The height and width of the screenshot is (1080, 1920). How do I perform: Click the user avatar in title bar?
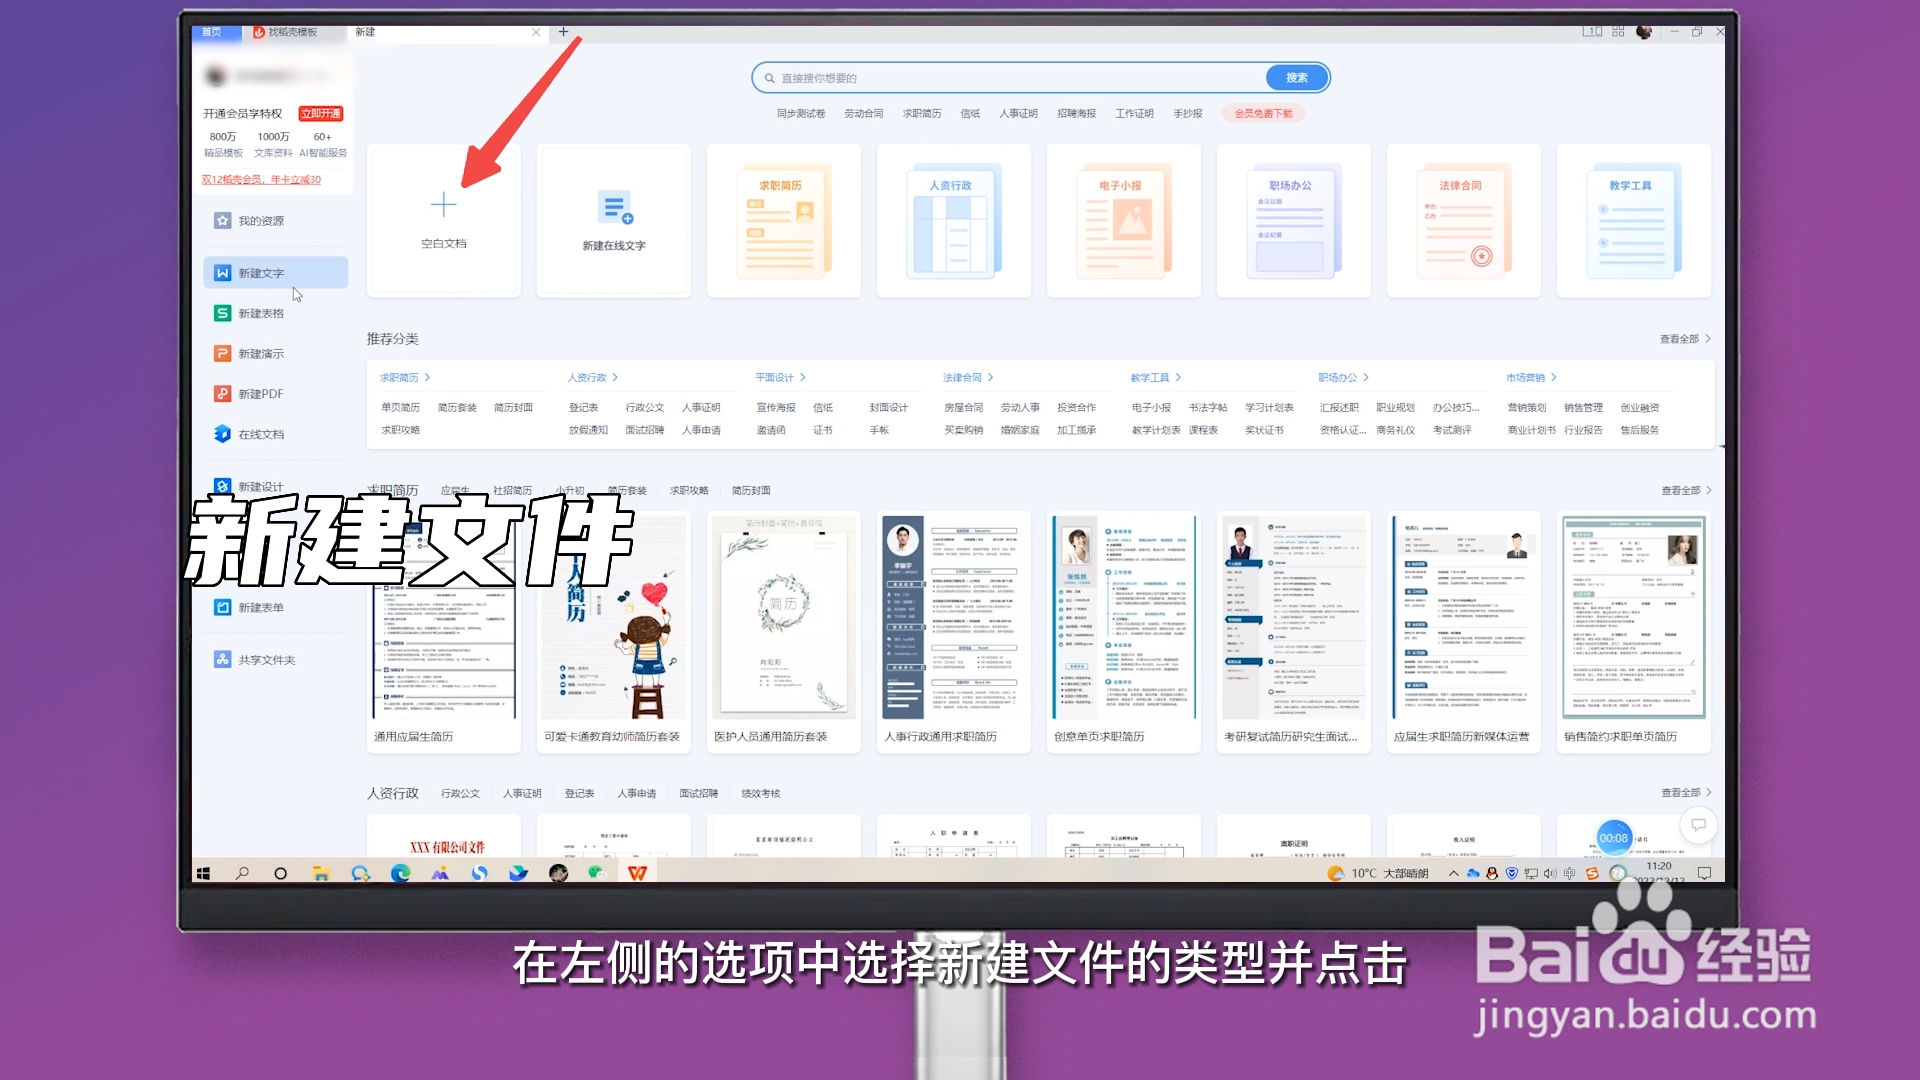(1644, 32)
